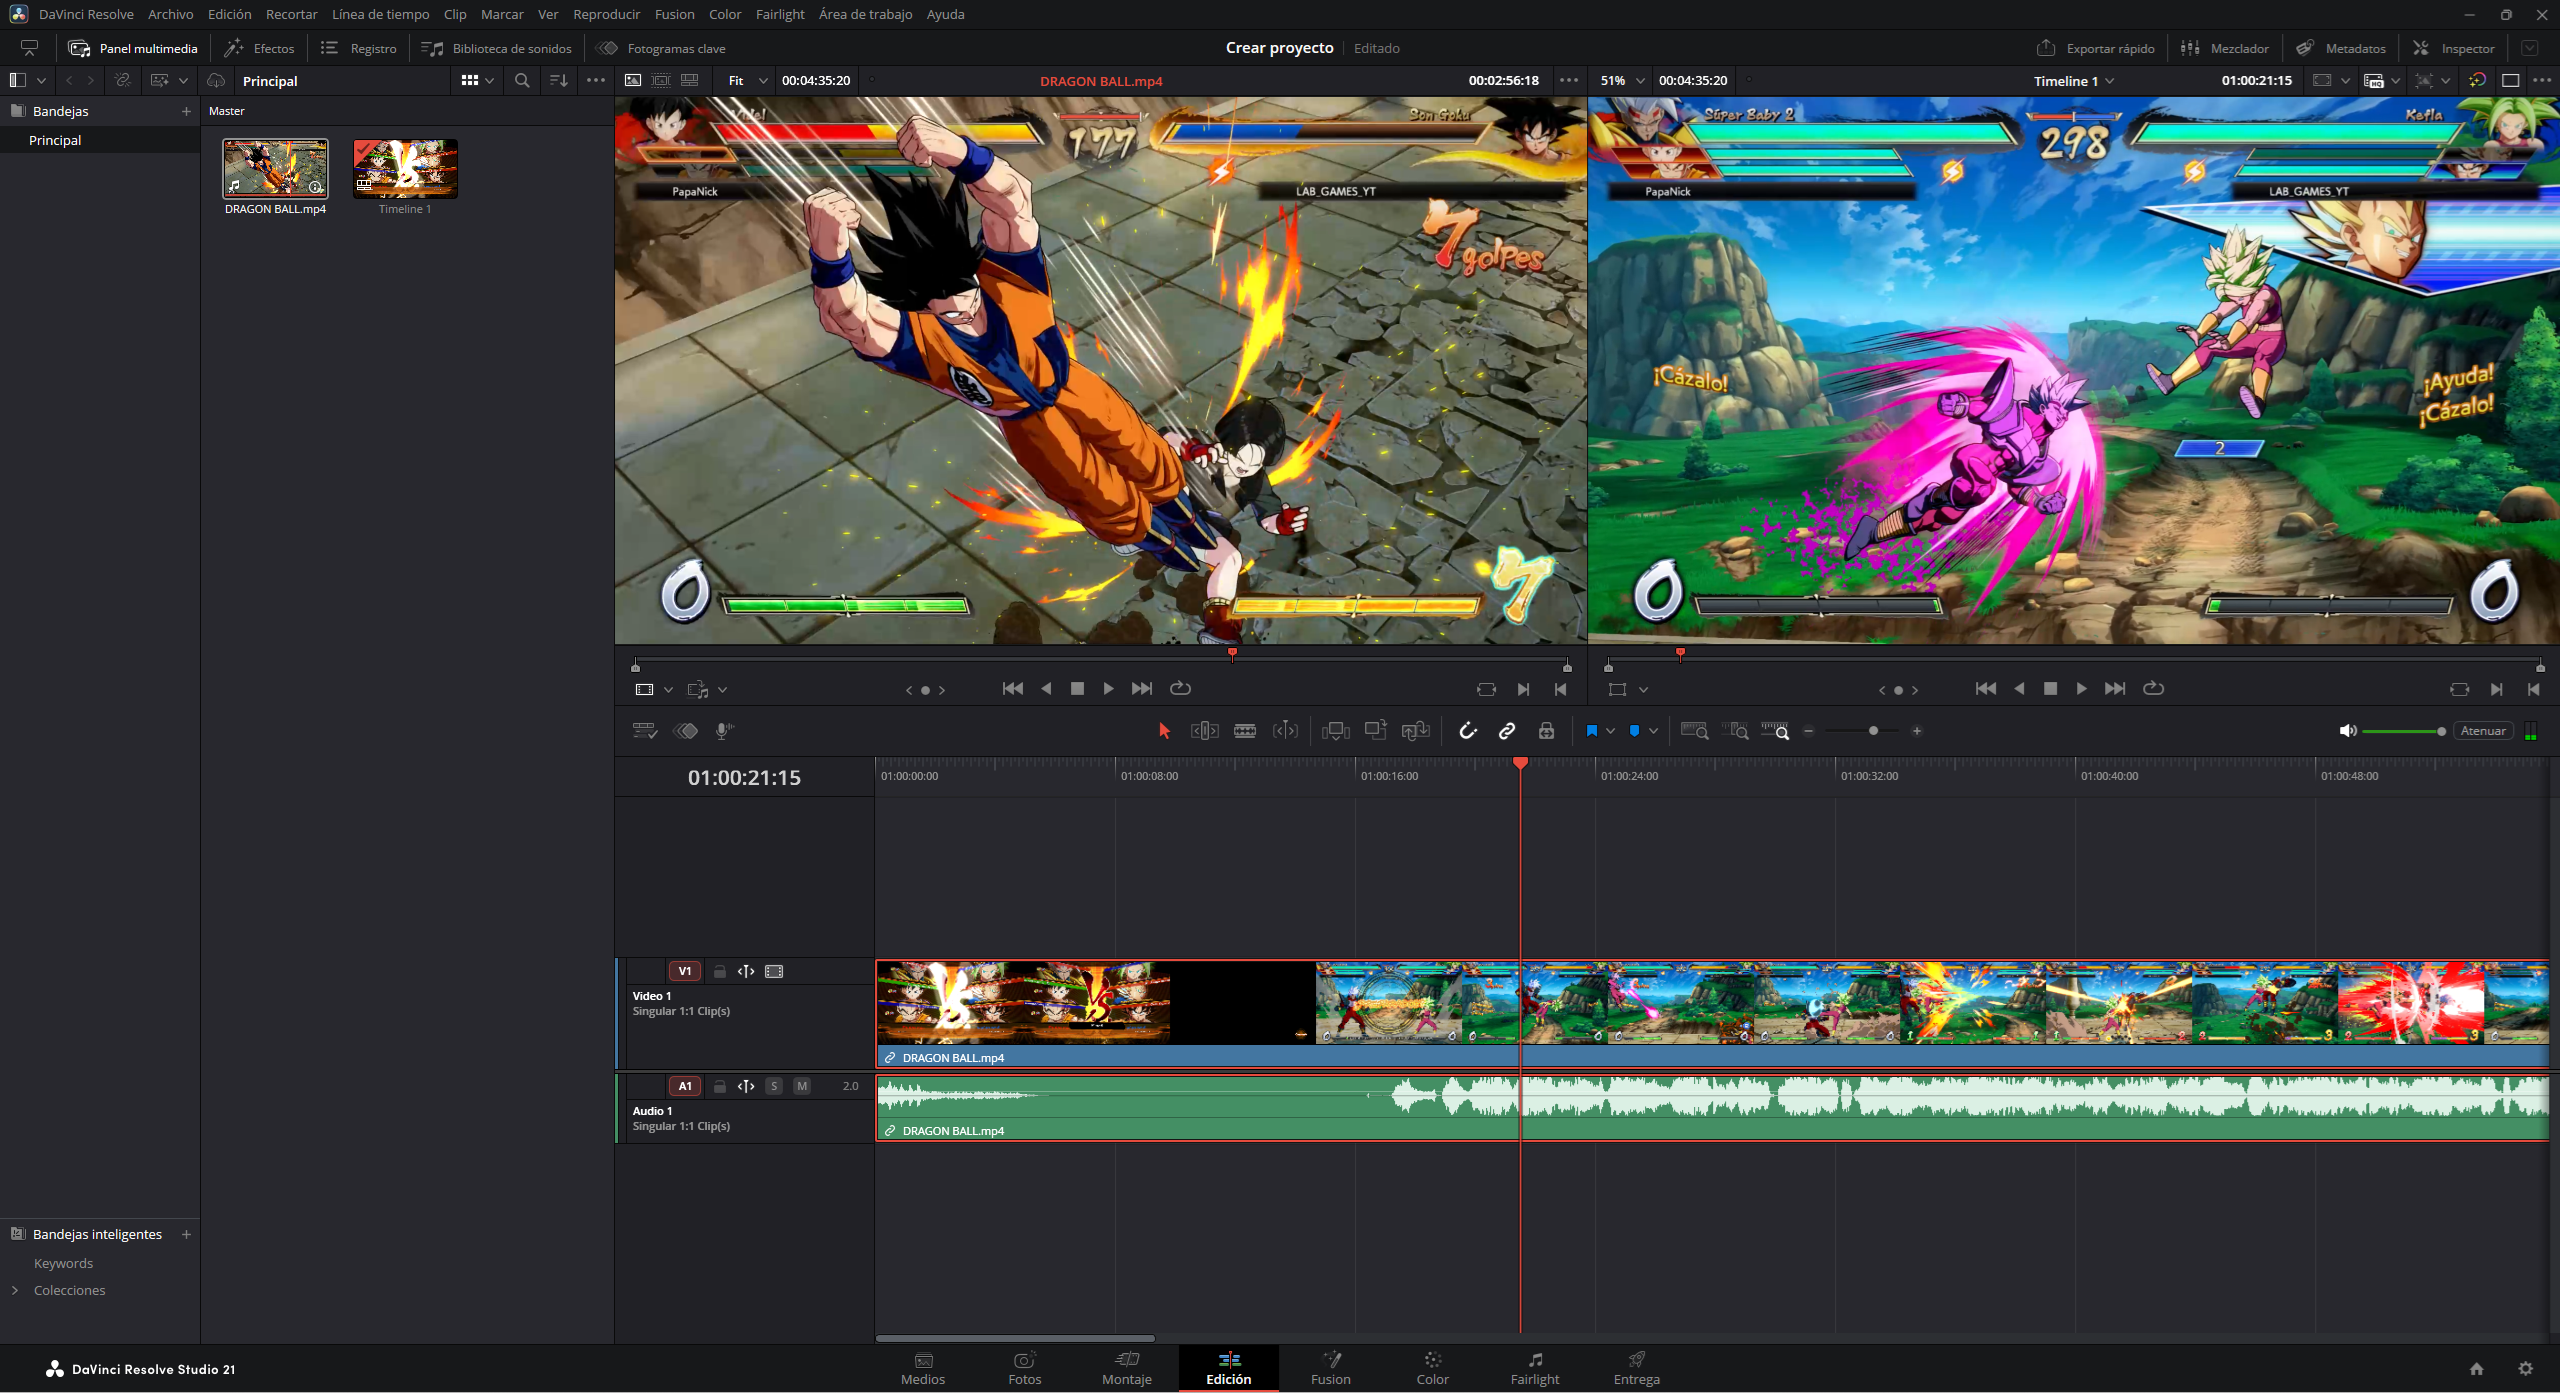2560x1393 pixels.
Task: Adjust the timeline zoom slider
Action: click(1862, 731)
